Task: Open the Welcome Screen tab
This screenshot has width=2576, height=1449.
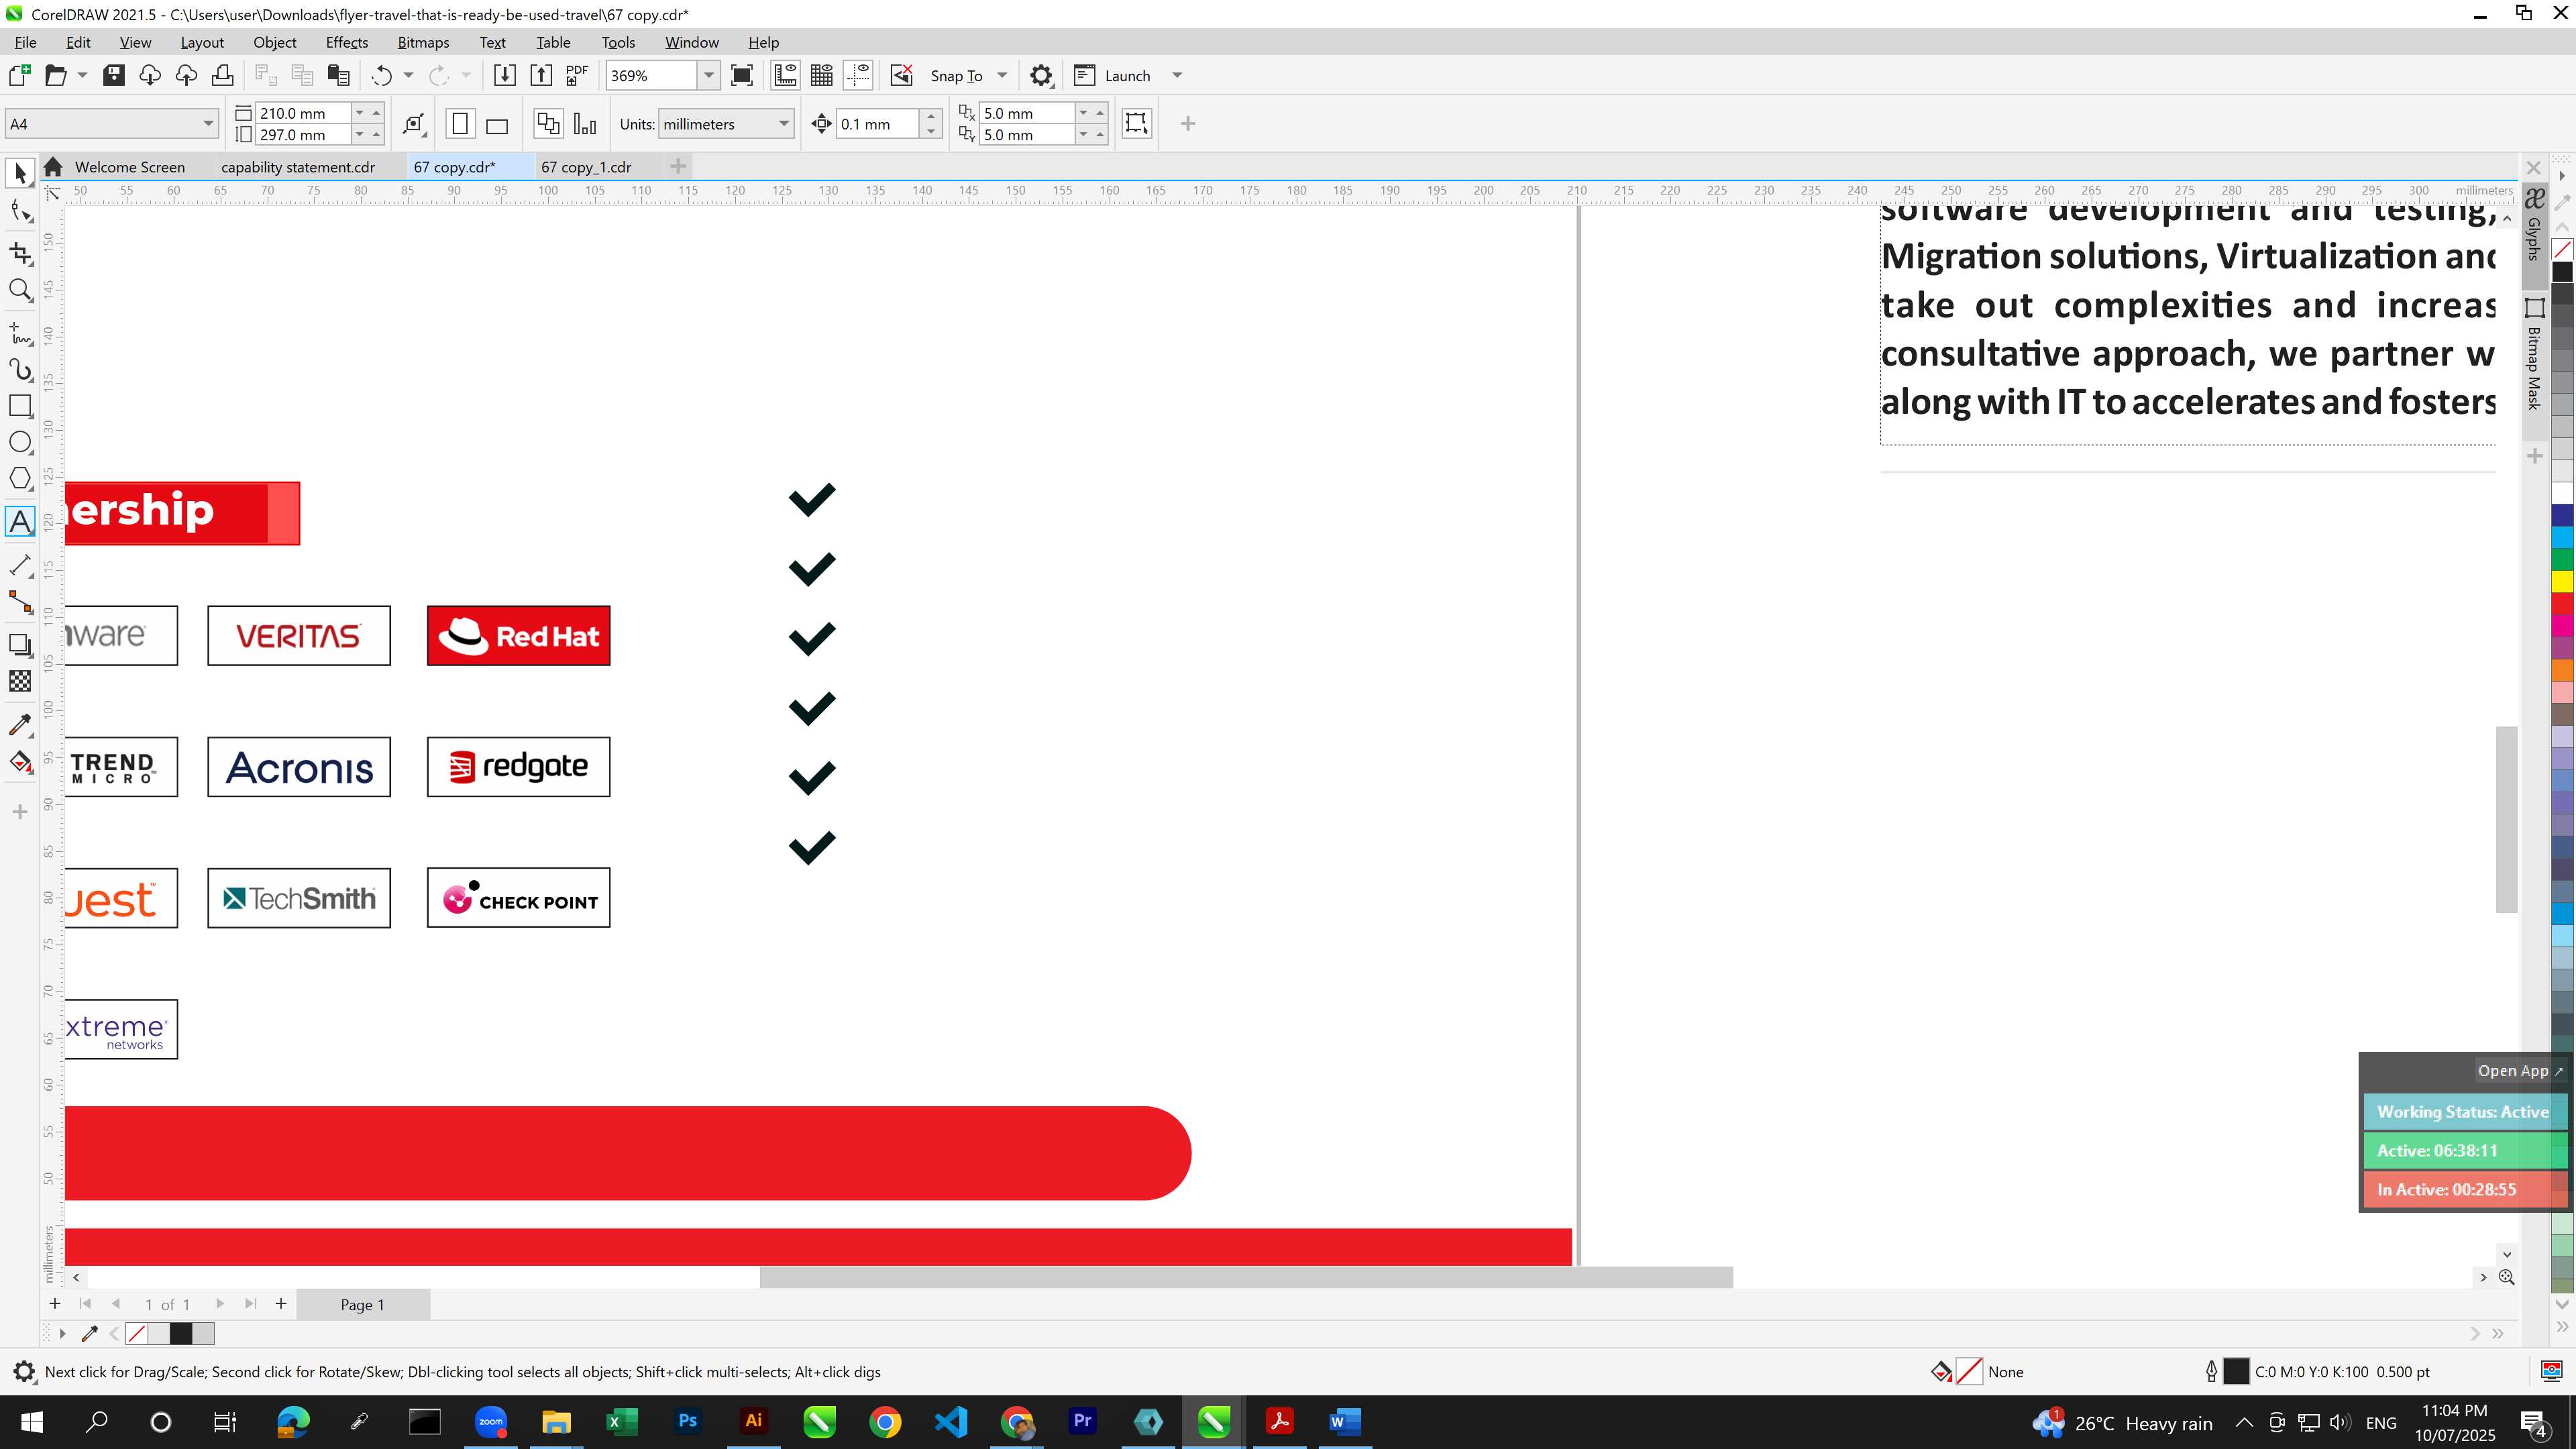Action: coord(129,167)
